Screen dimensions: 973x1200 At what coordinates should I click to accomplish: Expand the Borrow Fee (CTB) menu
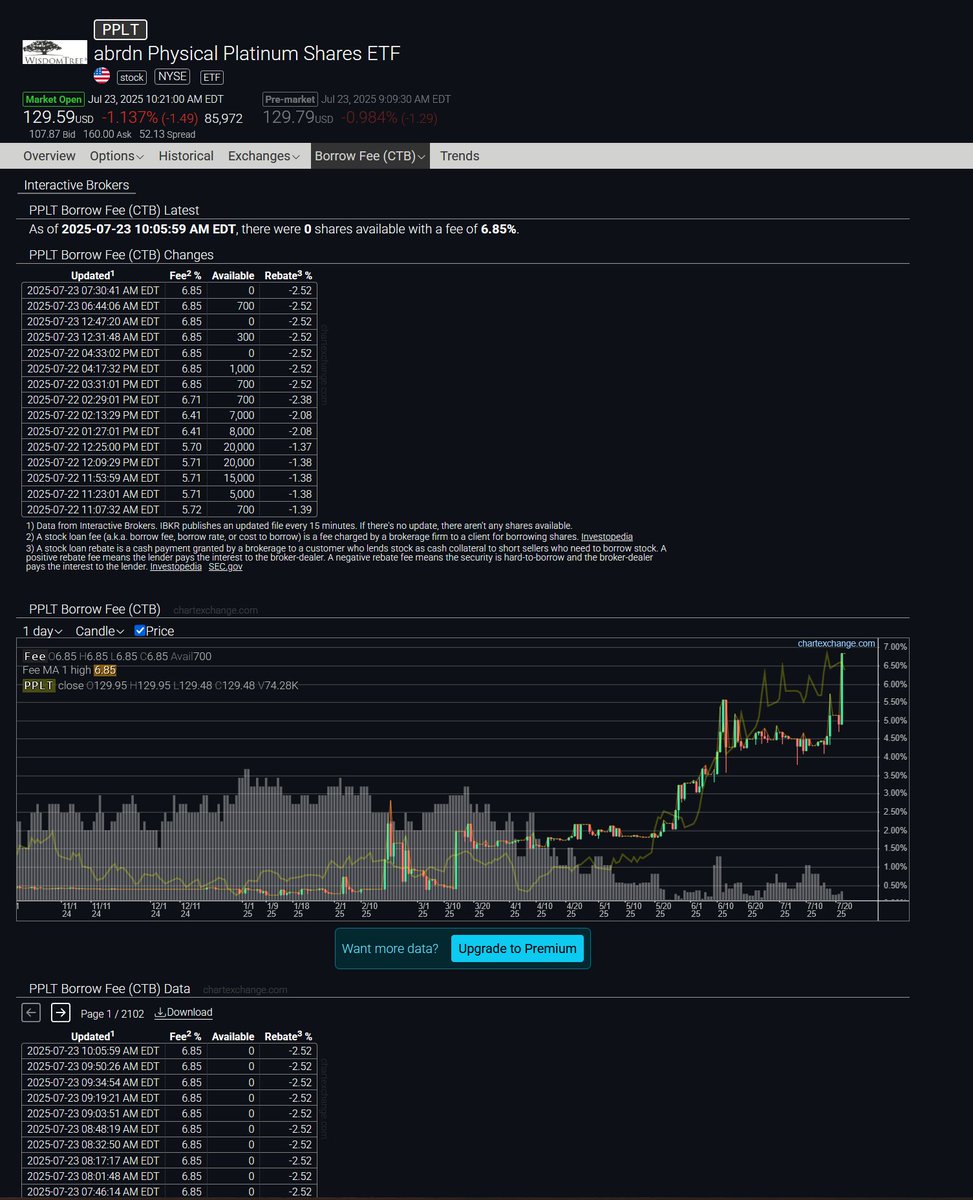coord(370,156)
